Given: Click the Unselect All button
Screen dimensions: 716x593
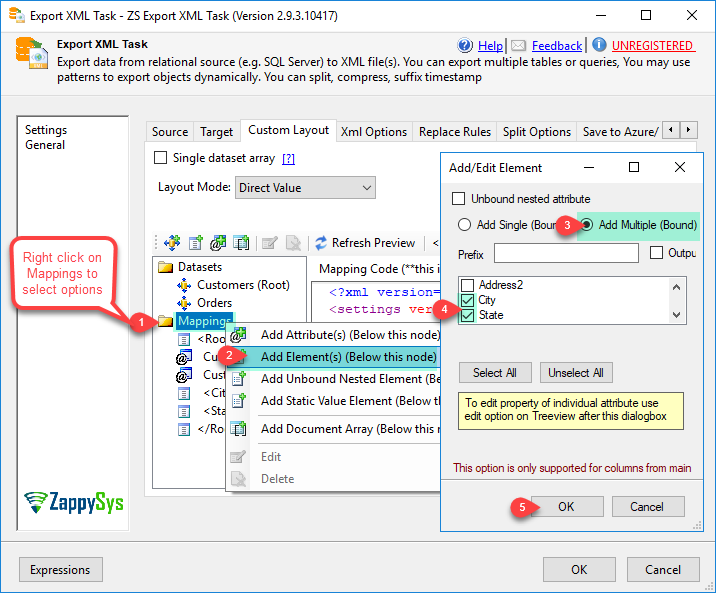Looking at the screenshot, I should click(x=576, y=373).
